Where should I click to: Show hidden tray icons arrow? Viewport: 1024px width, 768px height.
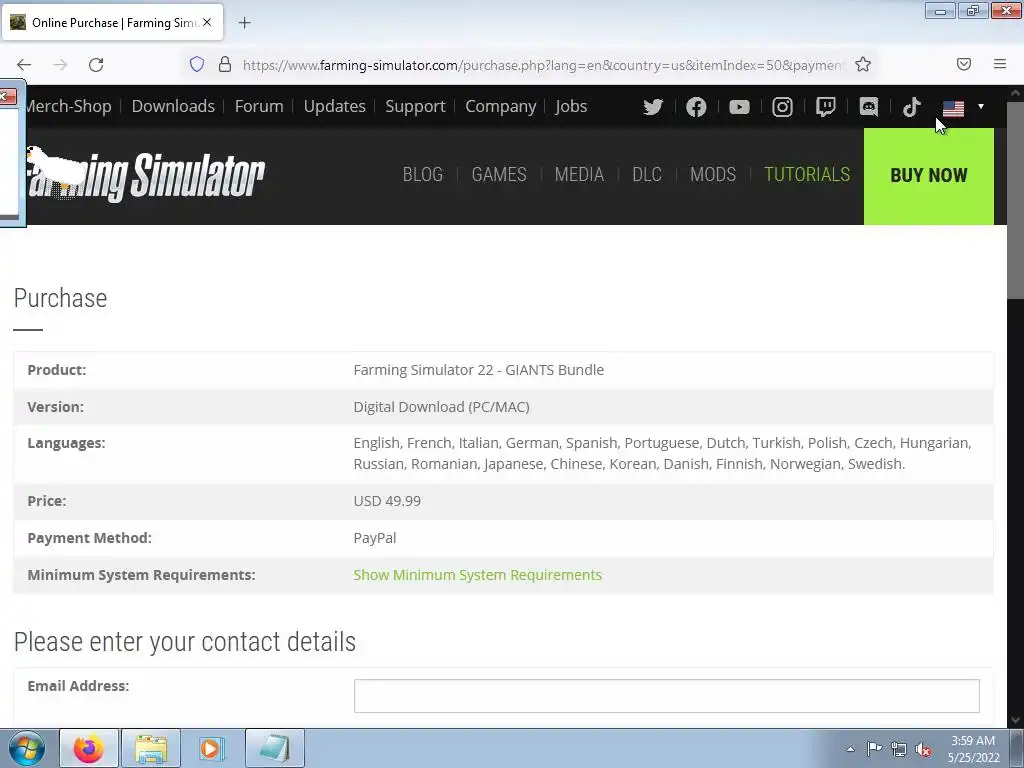[x=850, y=749]
